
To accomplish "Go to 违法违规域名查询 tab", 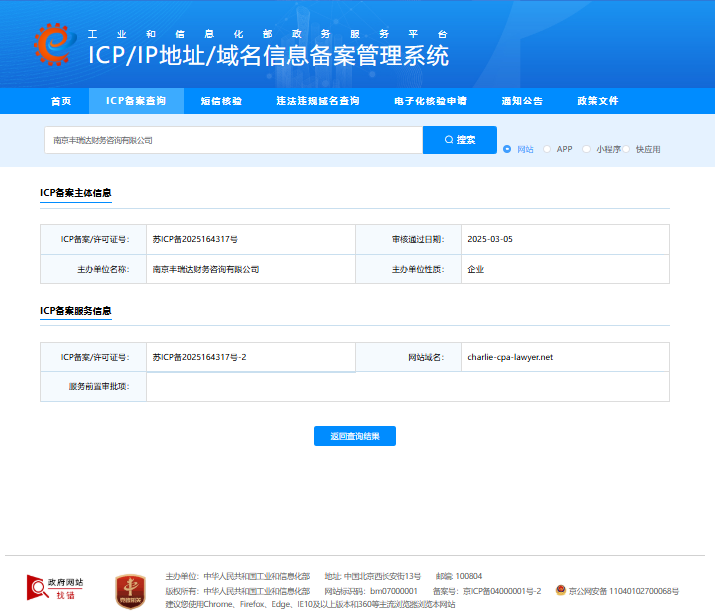I will point(318,101).
